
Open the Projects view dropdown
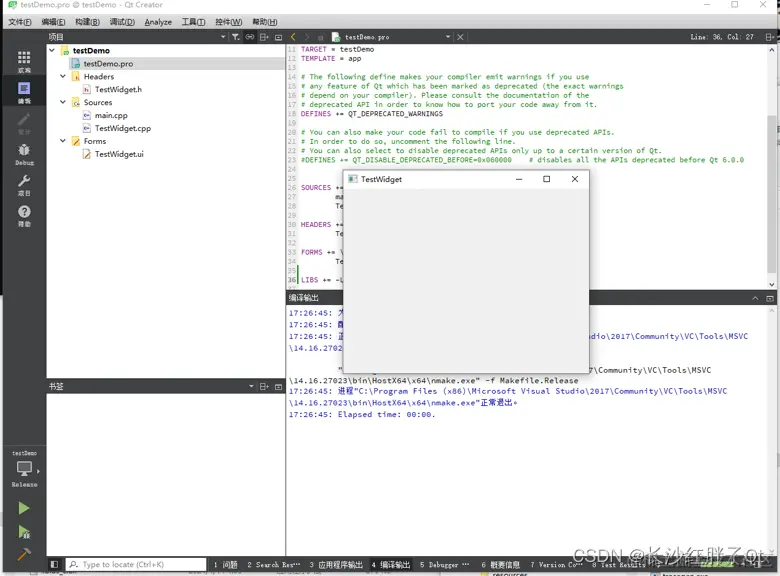(x=223, y=37)
